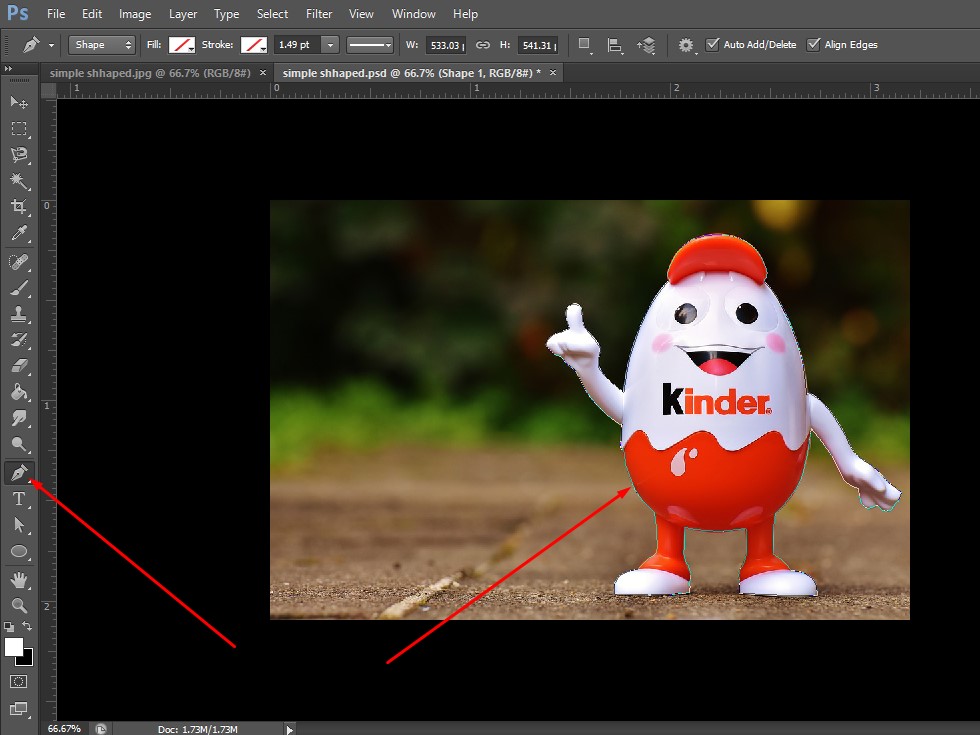980x735 pixels.
Task: Select the Brush tool
Action: (19, 288)
